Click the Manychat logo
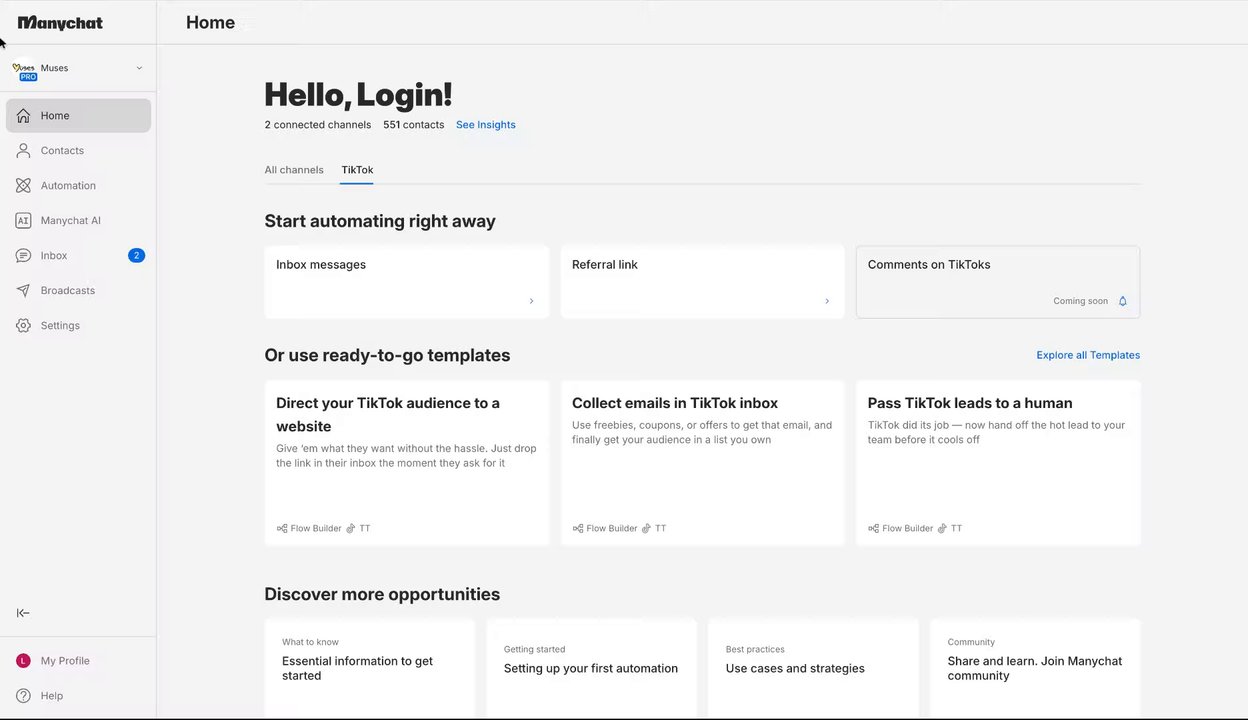This screenshot has width=1248, height=720. coord(60,23)
